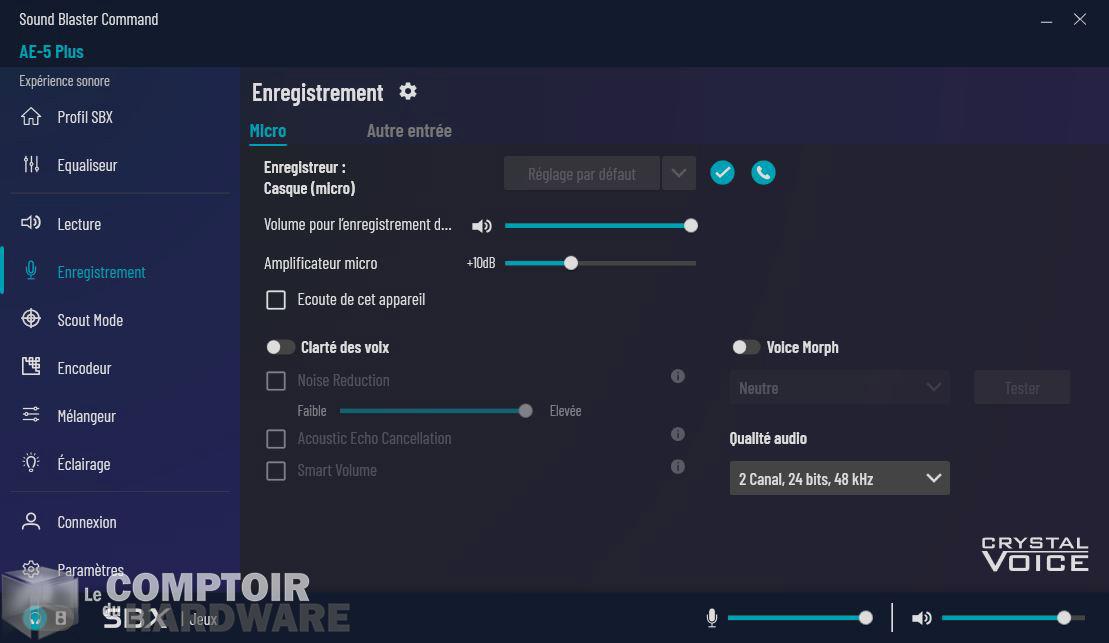Click the Encodeur icon in the sidebar
The height and width of the screenshot is (643, 1109).
pyautogui.click(x=31, y=366)
